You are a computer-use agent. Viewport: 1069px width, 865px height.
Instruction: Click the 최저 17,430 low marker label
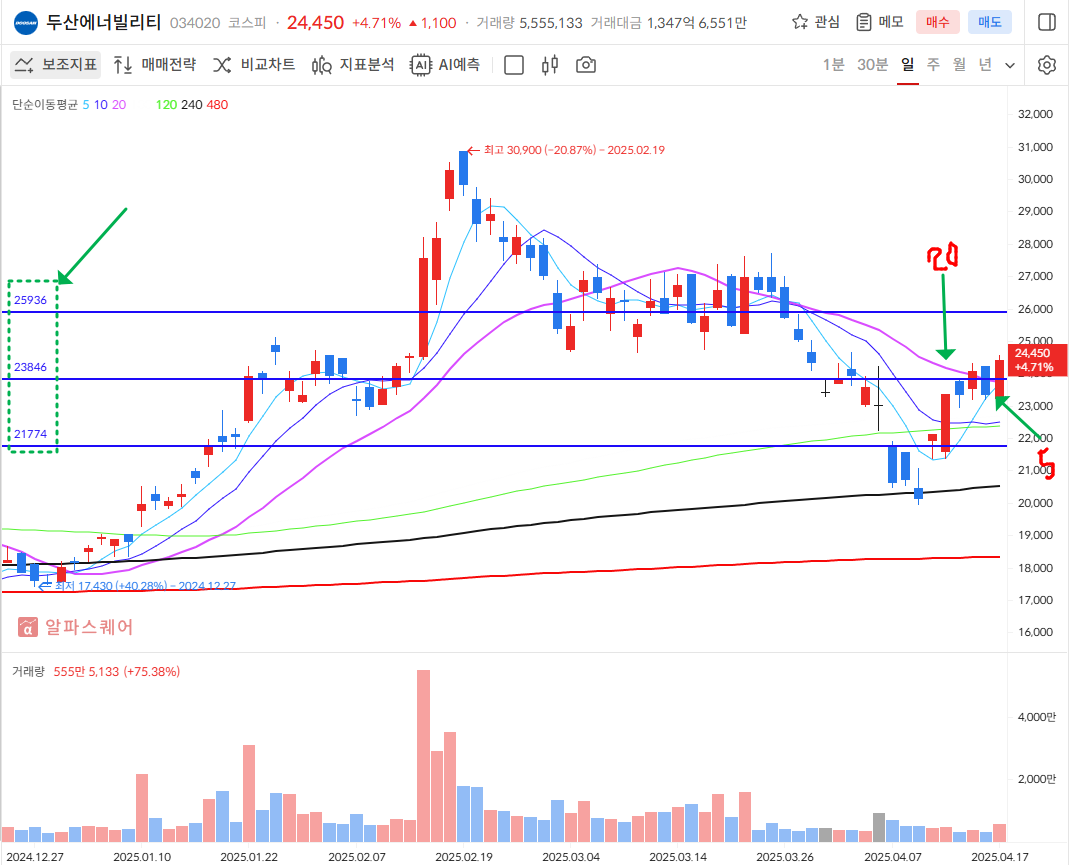[145, 586]
